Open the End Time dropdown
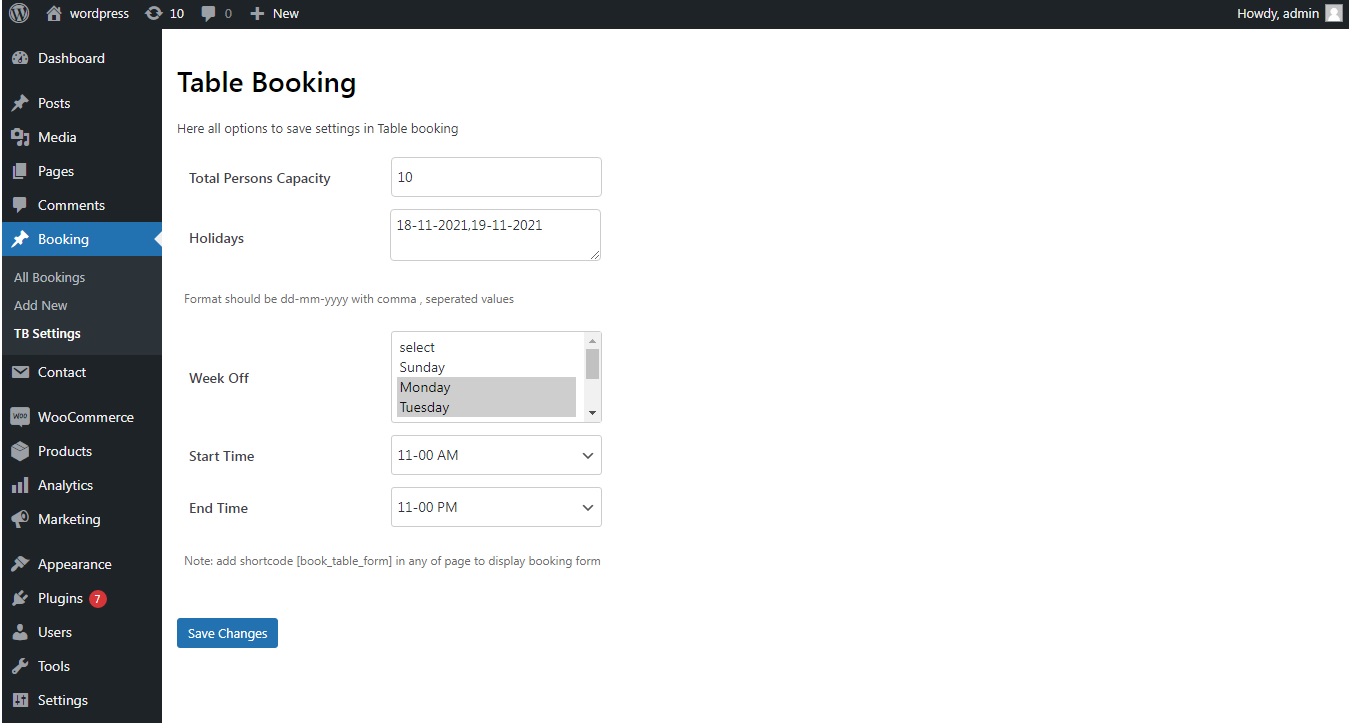This screenshot has width=1352, height=728. pyautogui.click(x=495, y=507)
